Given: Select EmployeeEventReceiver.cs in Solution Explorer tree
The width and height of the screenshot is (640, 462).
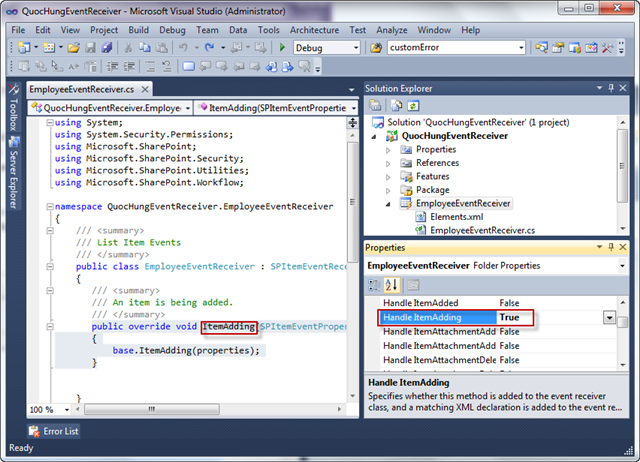Looking at the screenshot, I should 482,231.
